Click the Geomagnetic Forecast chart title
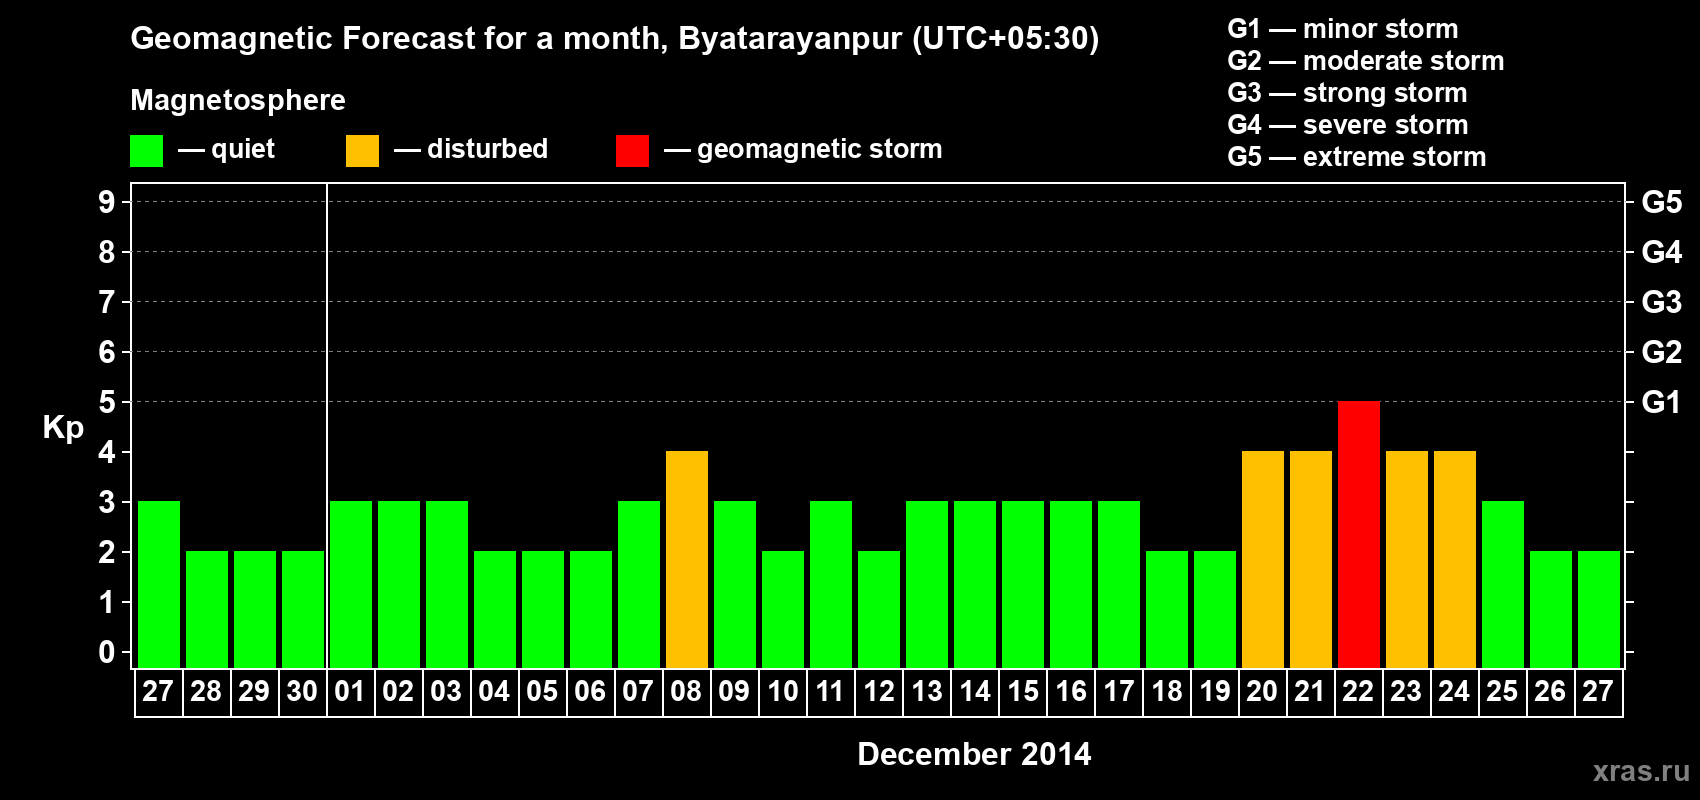 click(615, 39)
